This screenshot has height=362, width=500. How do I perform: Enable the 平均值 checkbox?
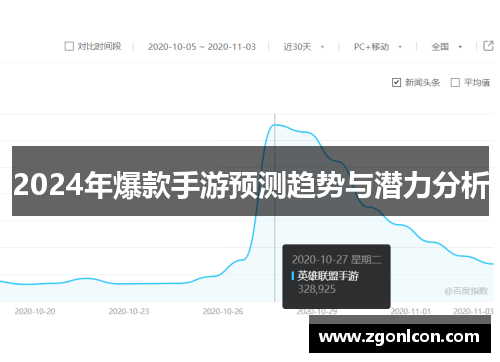(455, 82)
